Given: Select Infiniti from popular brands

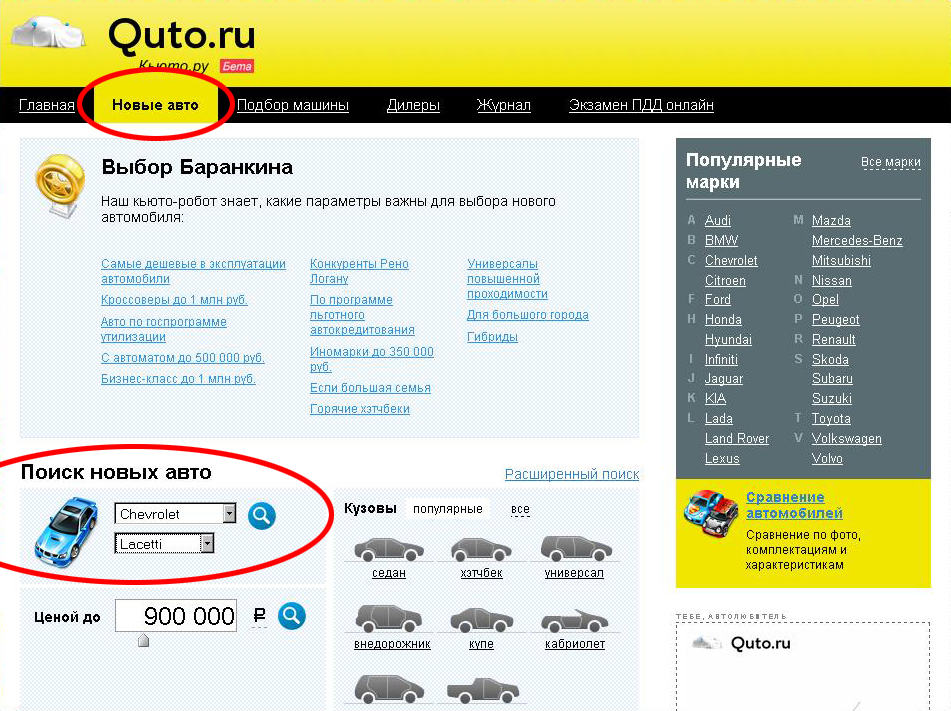Looking at the screenshot, I should (x=721, y=359).
